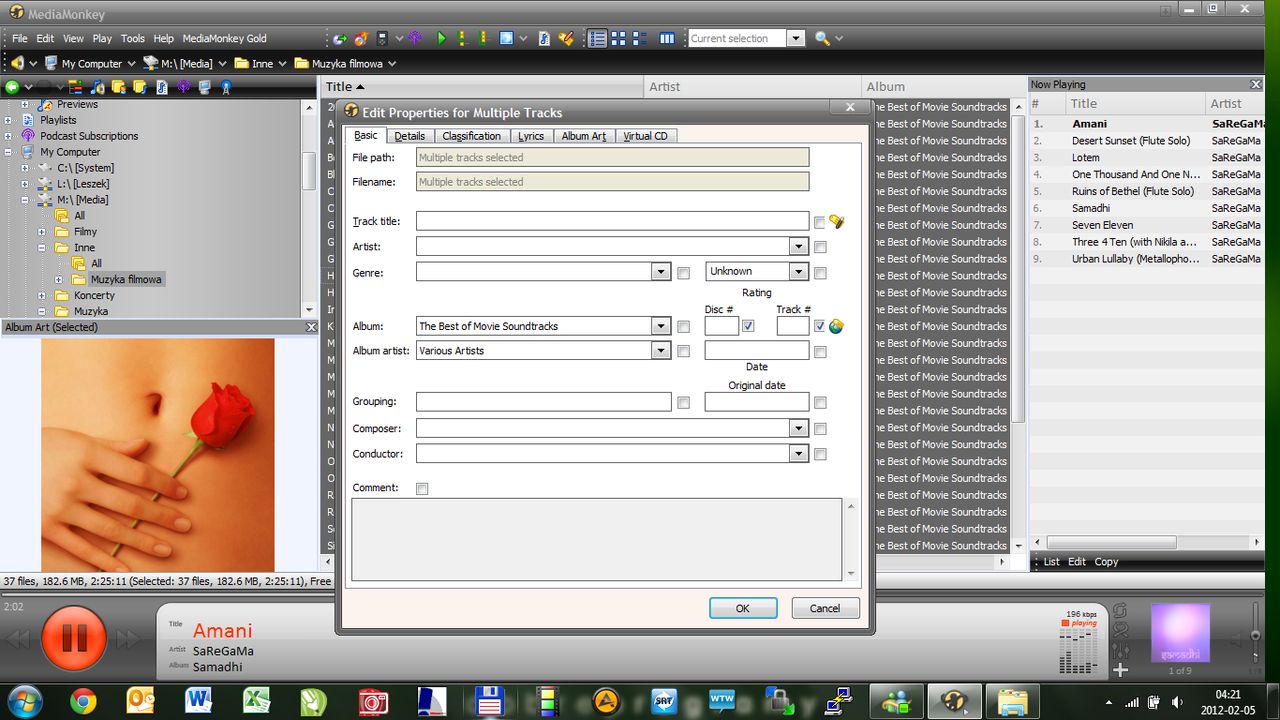The image size is (1280, 720).
Task: Switch to album art grid view icon
Action: click(x=618, y=38)
